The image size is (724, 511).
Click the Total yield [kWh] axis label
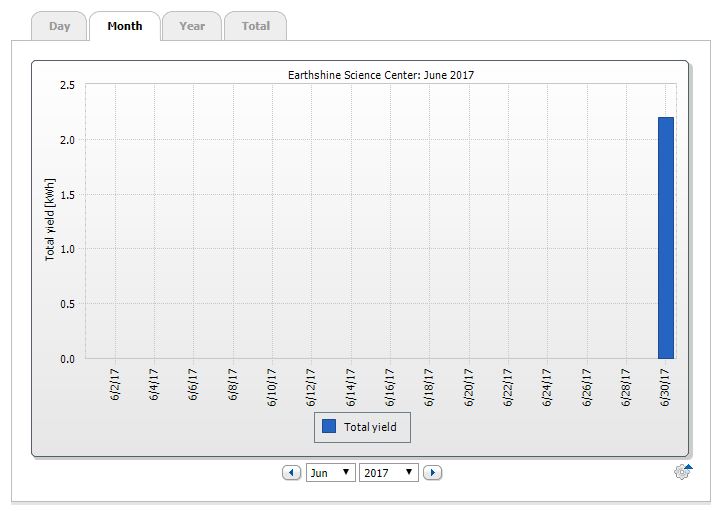[x=50, y=221]
